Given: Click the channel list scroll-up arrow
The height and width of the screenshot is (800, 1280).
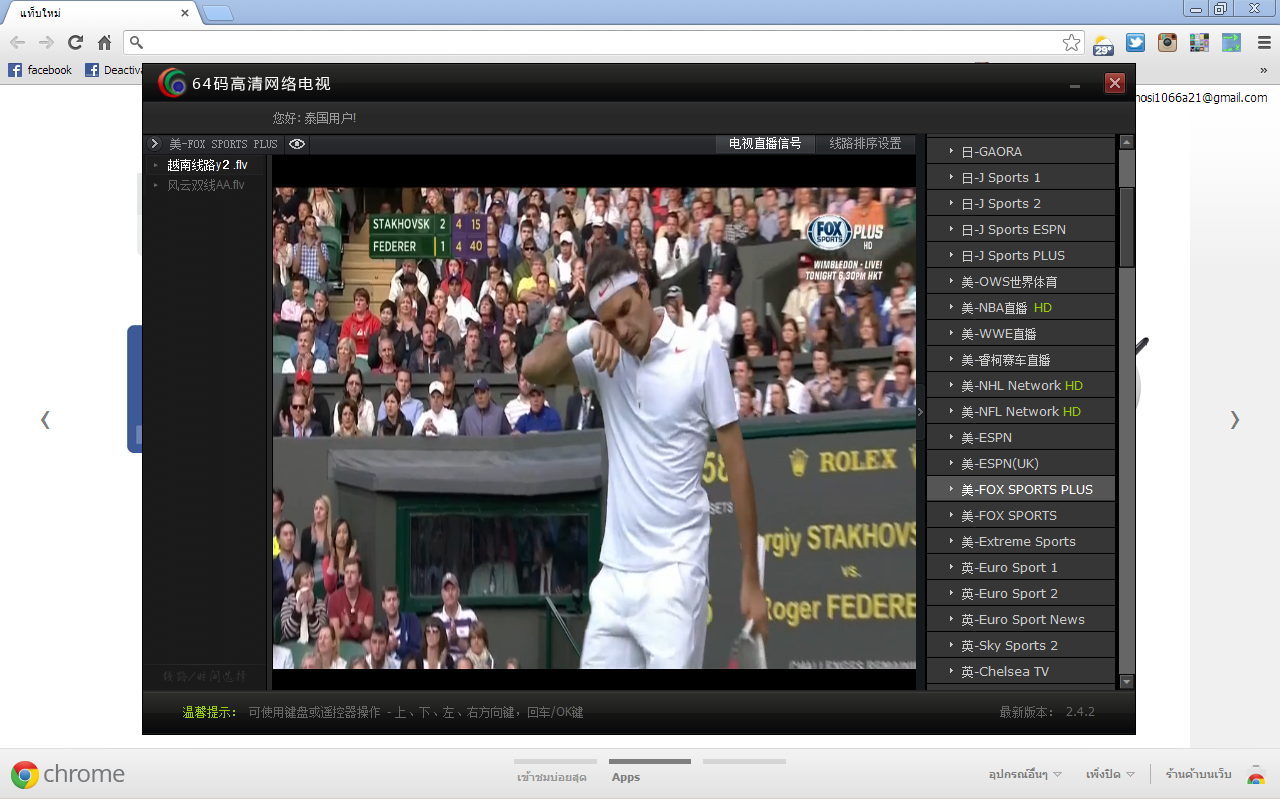Looking at the screenshot, I should click(x=1127, y=142).
